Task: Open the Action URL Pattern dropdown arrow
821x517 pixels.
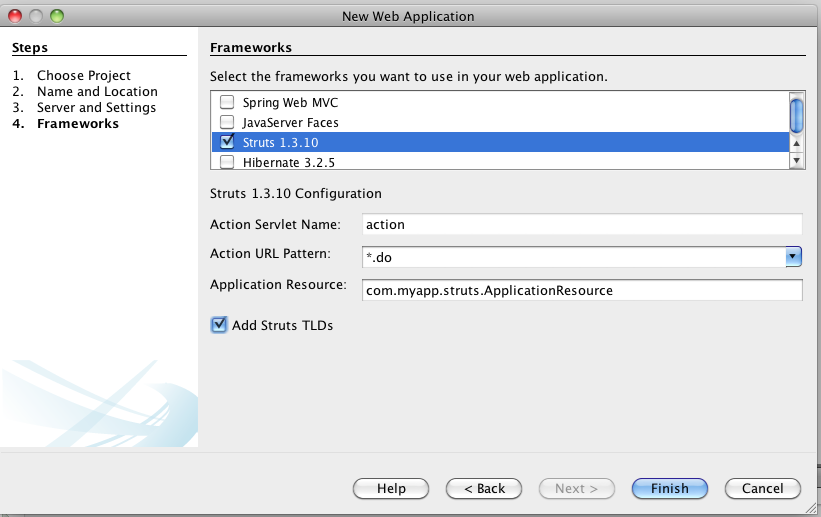Action: (793, 257)
